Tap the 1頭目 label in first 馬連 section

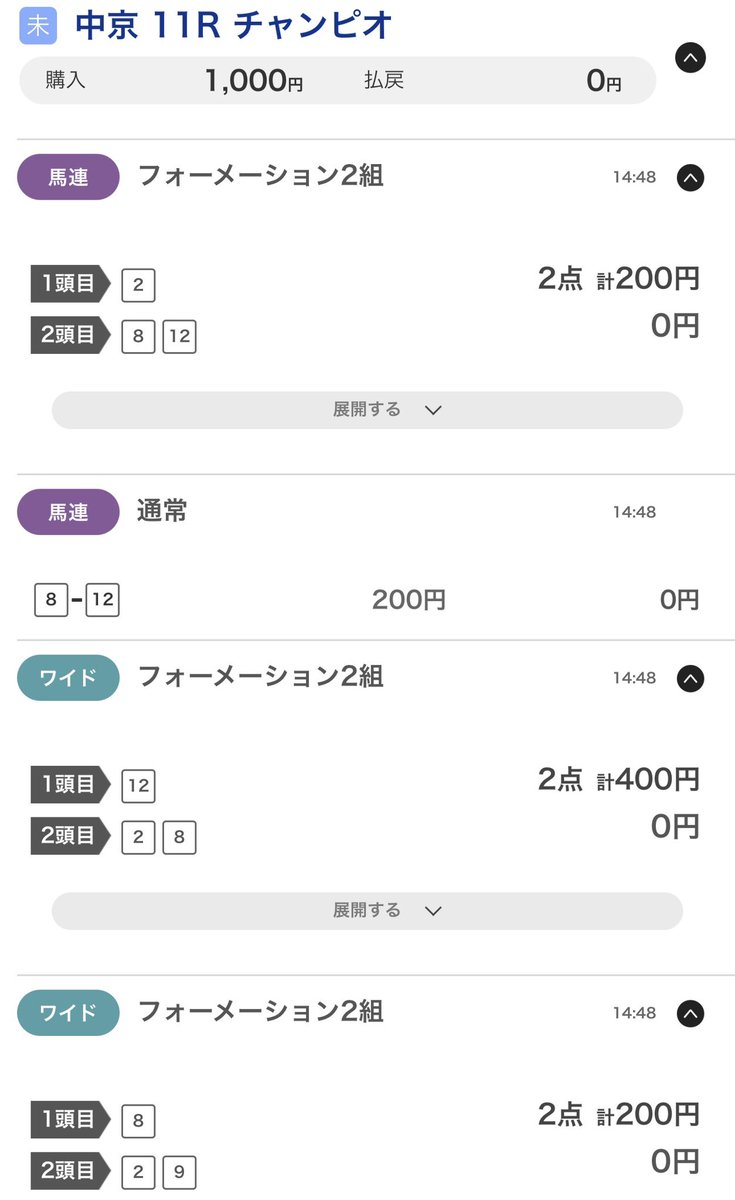pyautogui.click(x=69, y=285)
